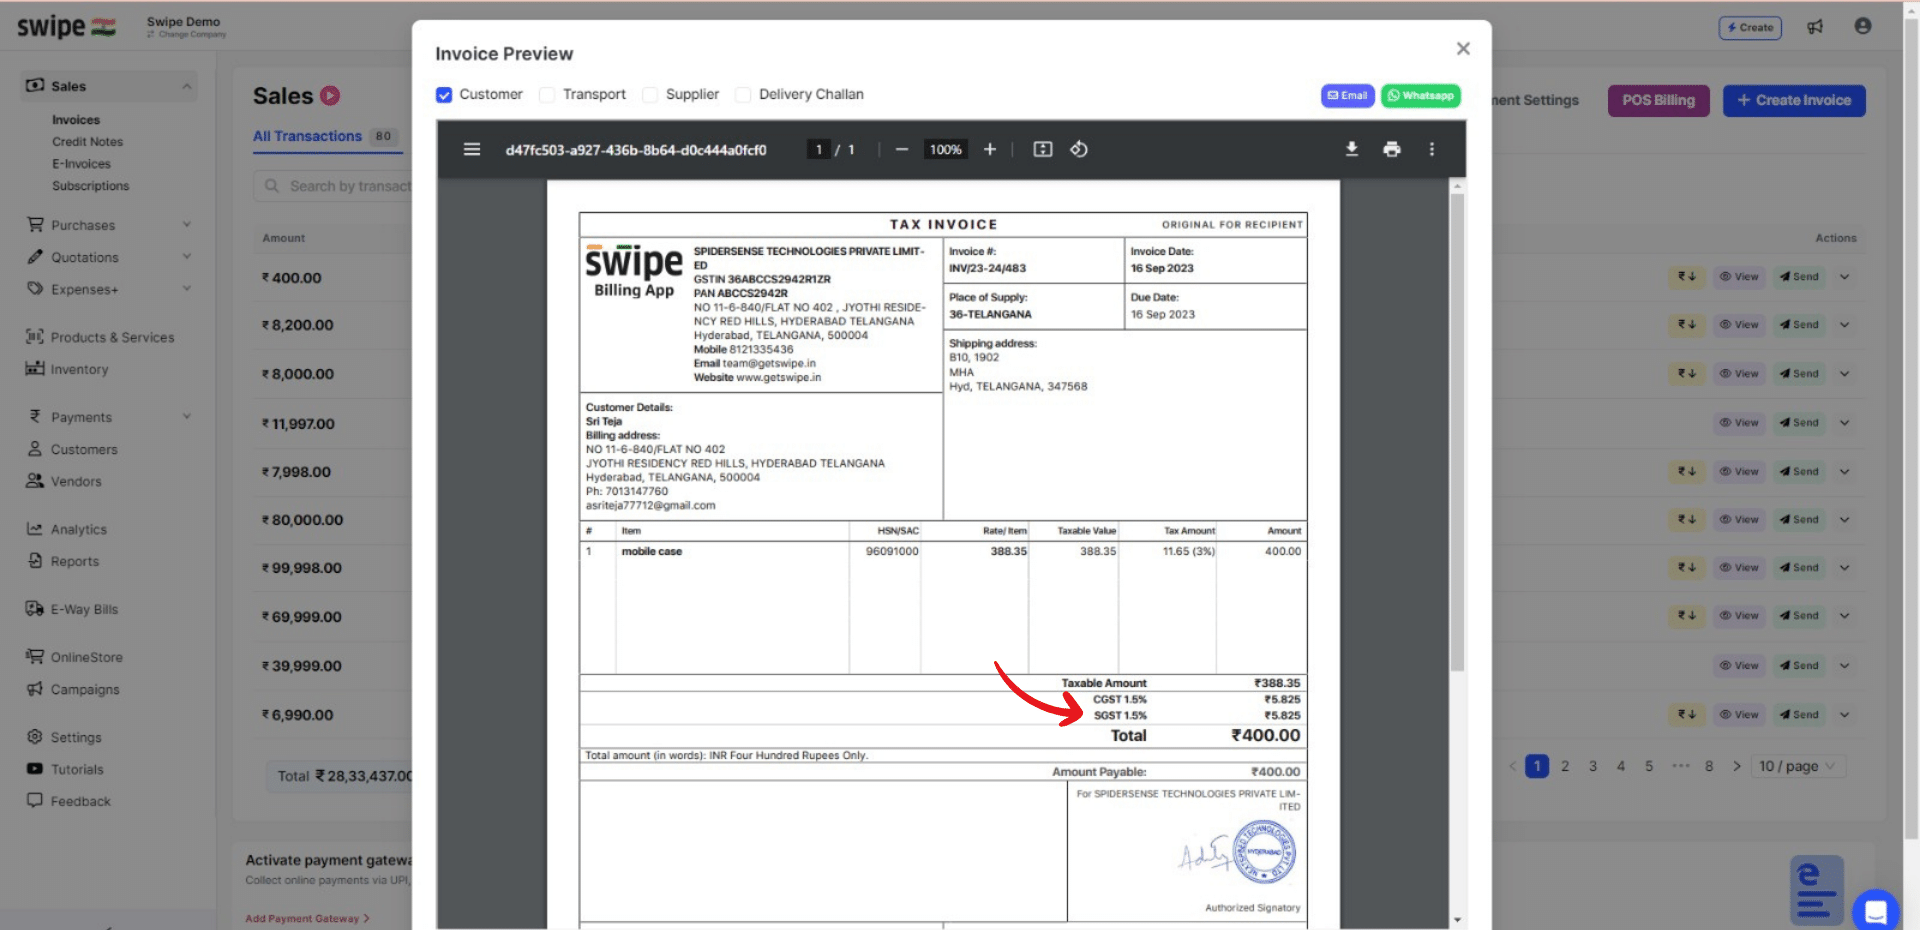Click the 100% zoom level control

[x=944, y=149]
